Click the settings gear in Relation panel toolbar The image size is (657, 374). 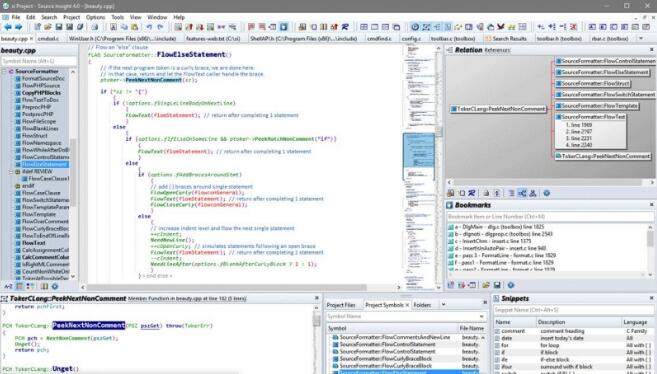[547, 193]
